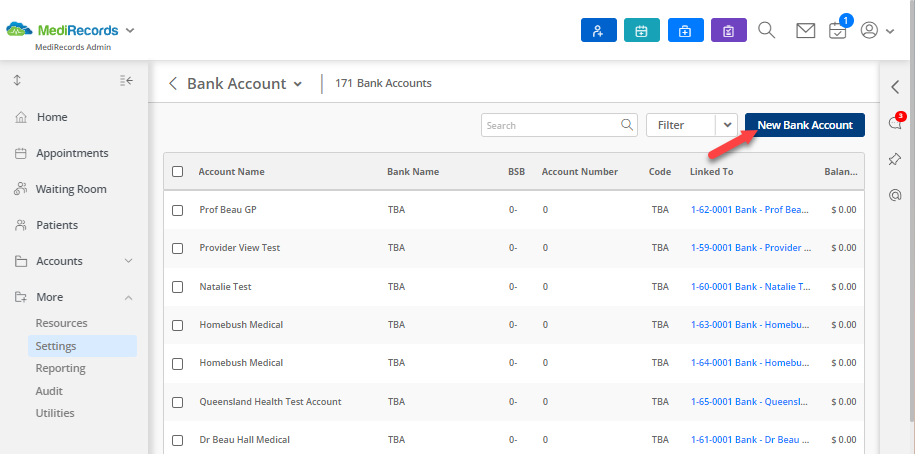Viewport: 915px width, 454px height.
Task: Open tasks calendar icon with badge
Action: [838, 30]
